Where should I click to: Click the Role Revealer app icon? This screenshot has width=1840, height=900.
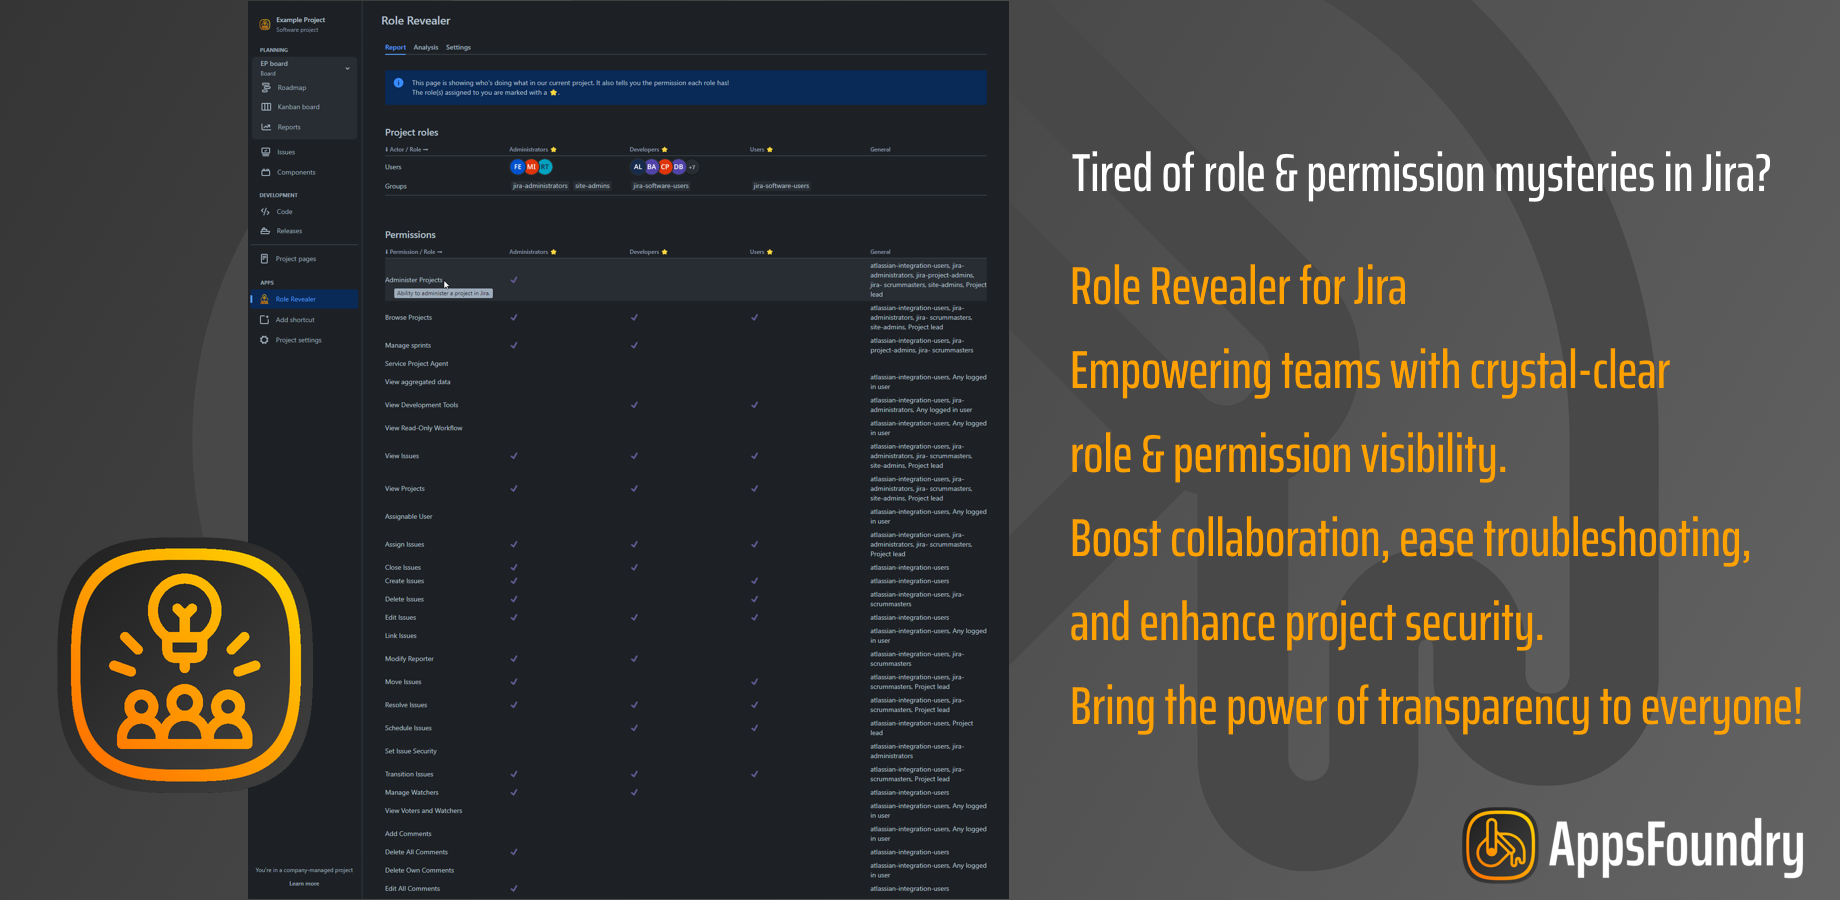[x=265, y=299]
